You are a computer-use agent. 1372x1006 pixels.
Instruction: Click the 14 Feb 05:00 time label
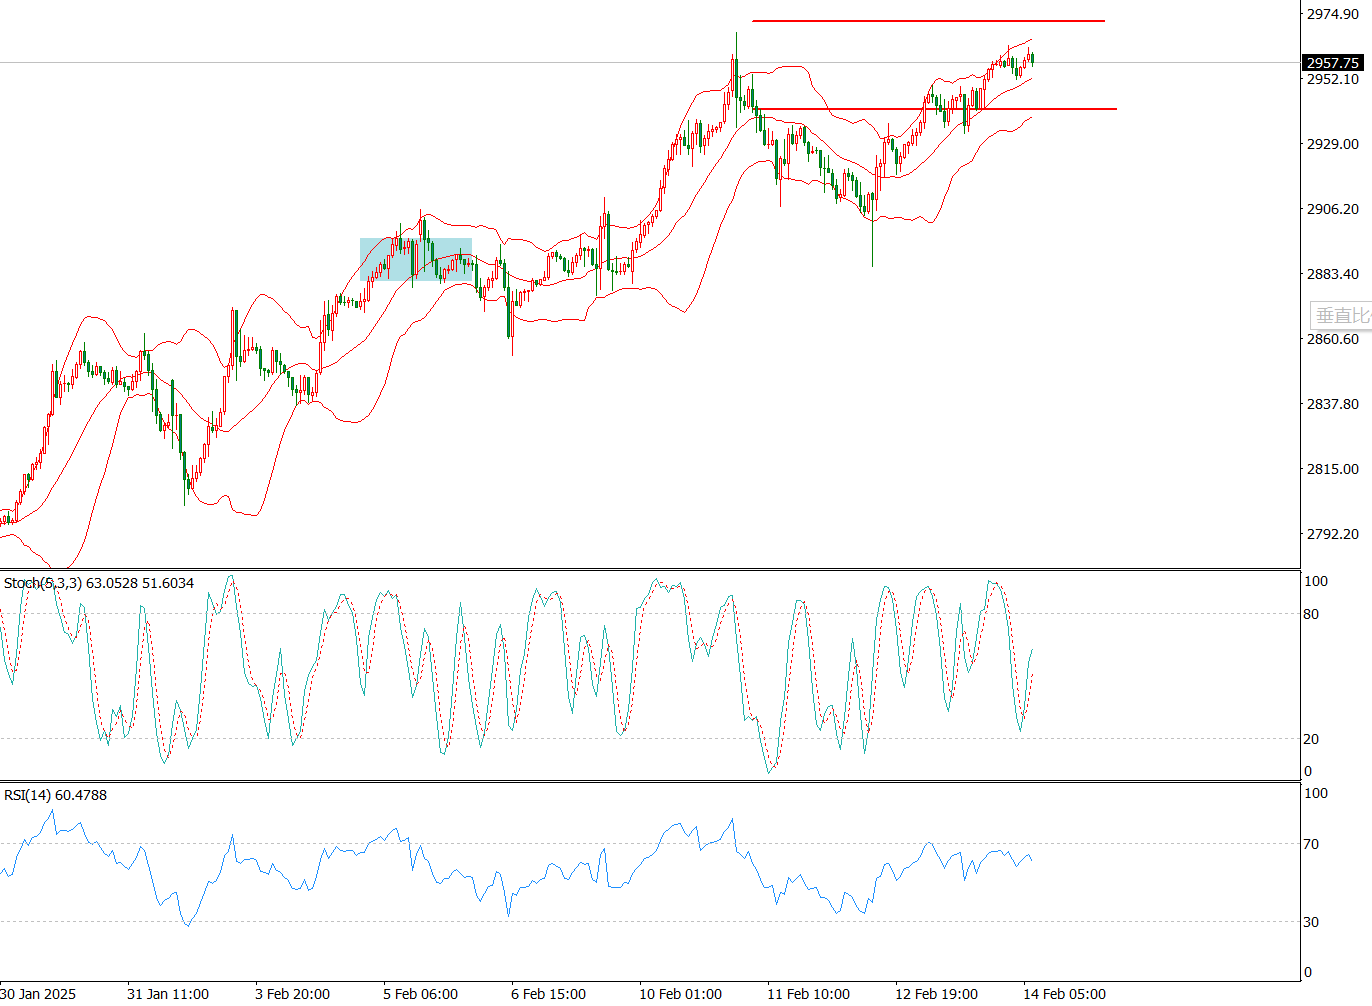[1064, 993]
